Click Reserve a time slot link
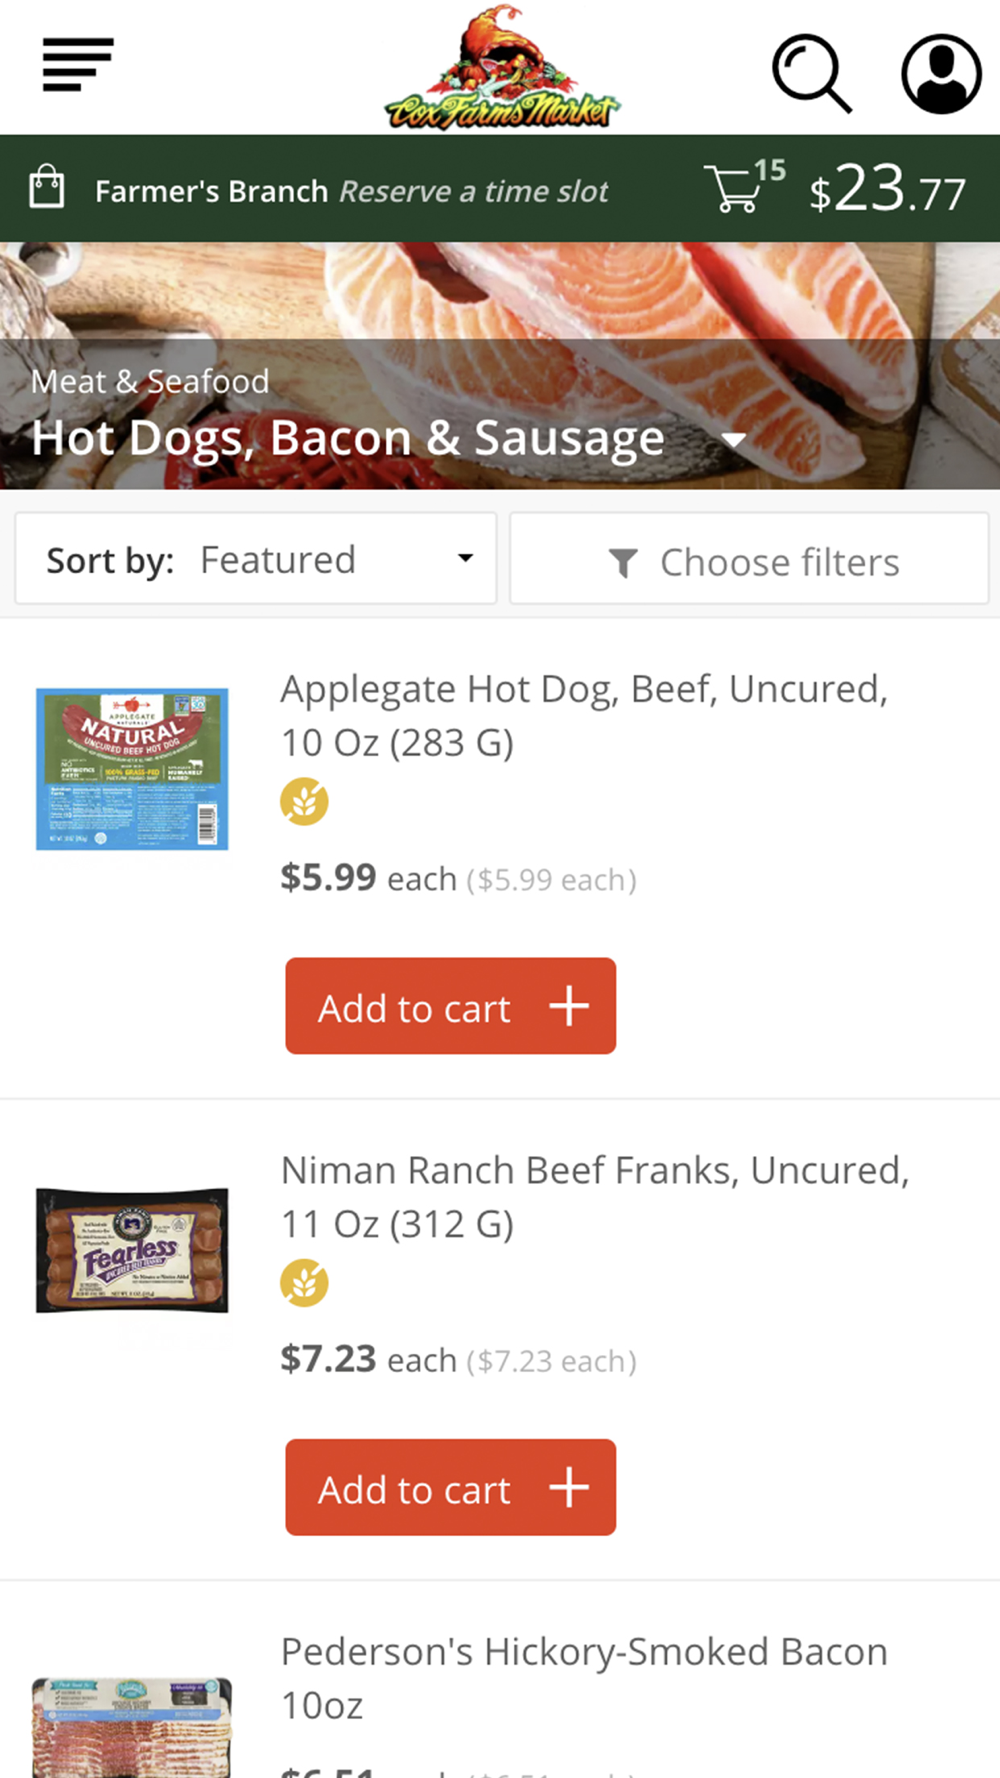 click(474, 191)
